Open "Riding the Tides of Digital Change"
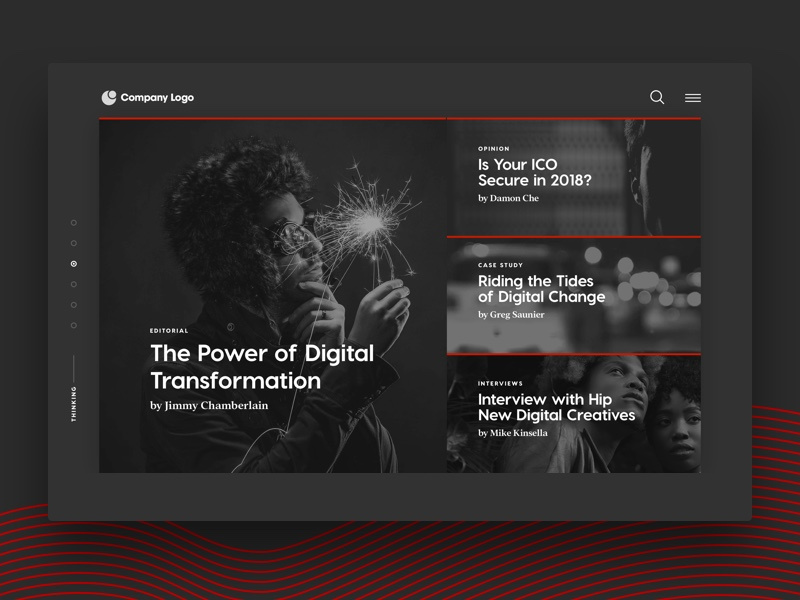Screen dimensions: 800x600 pyautogui.click(x=541, y=289)
